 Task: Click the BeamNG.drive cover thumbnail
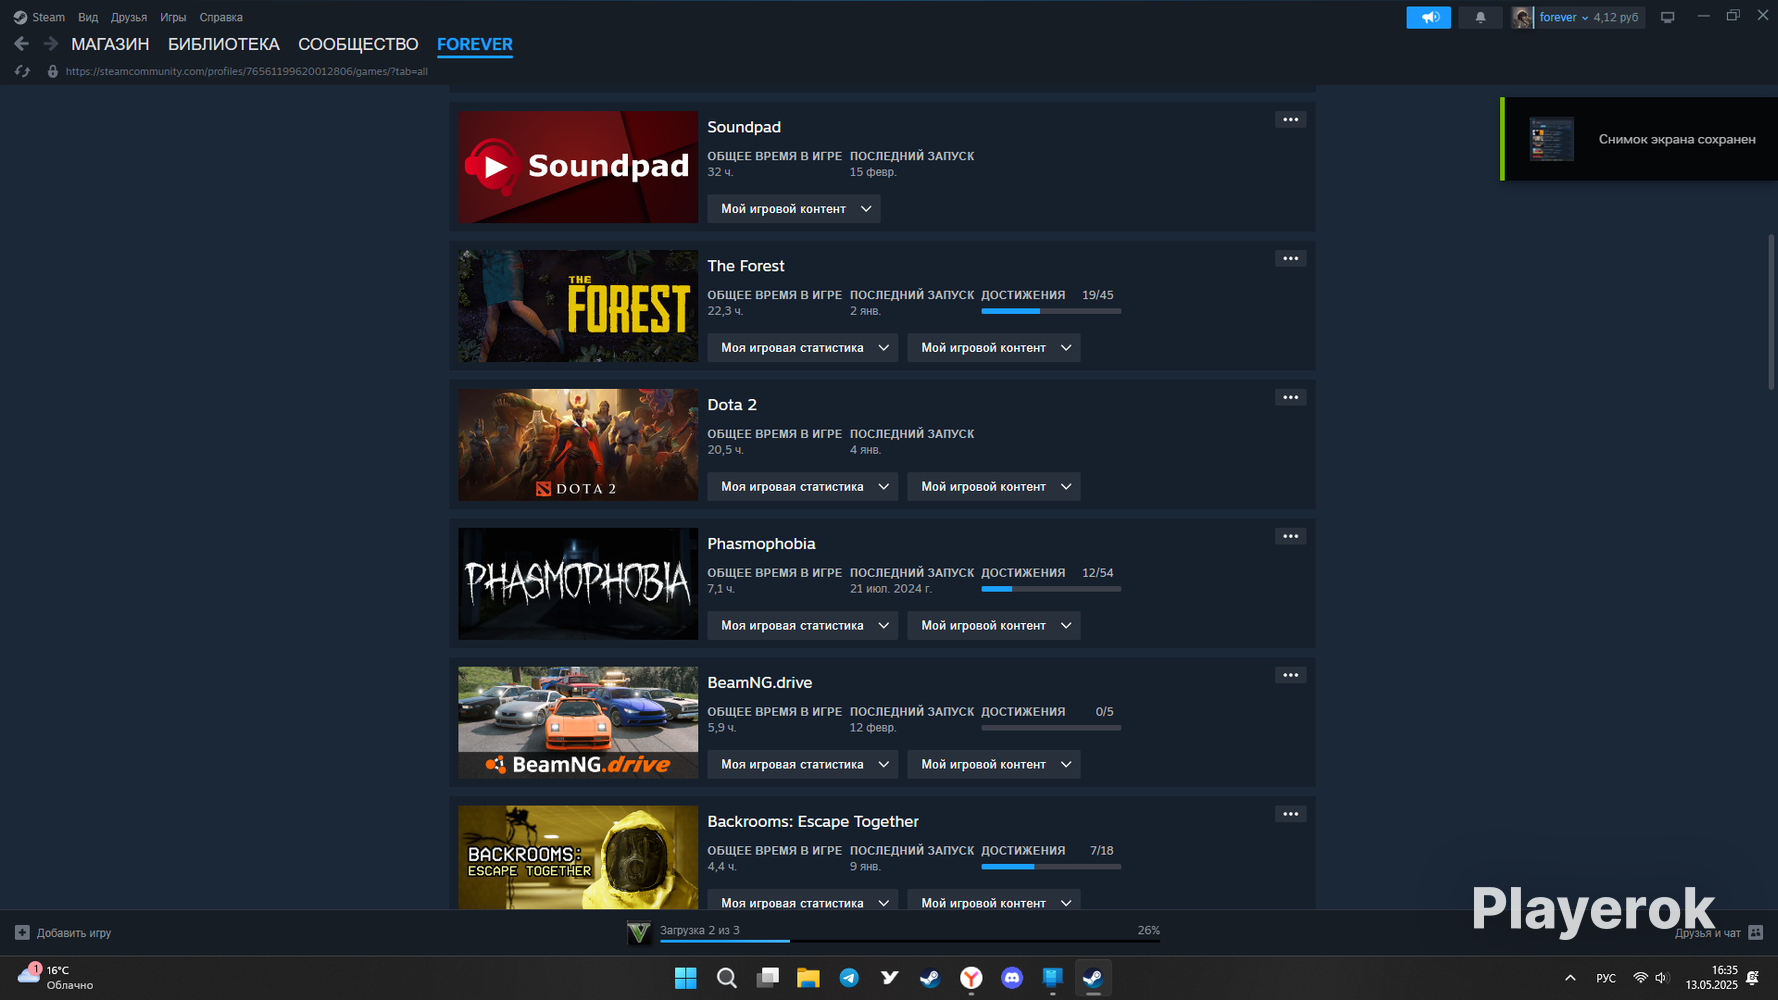tap(578, 723)
